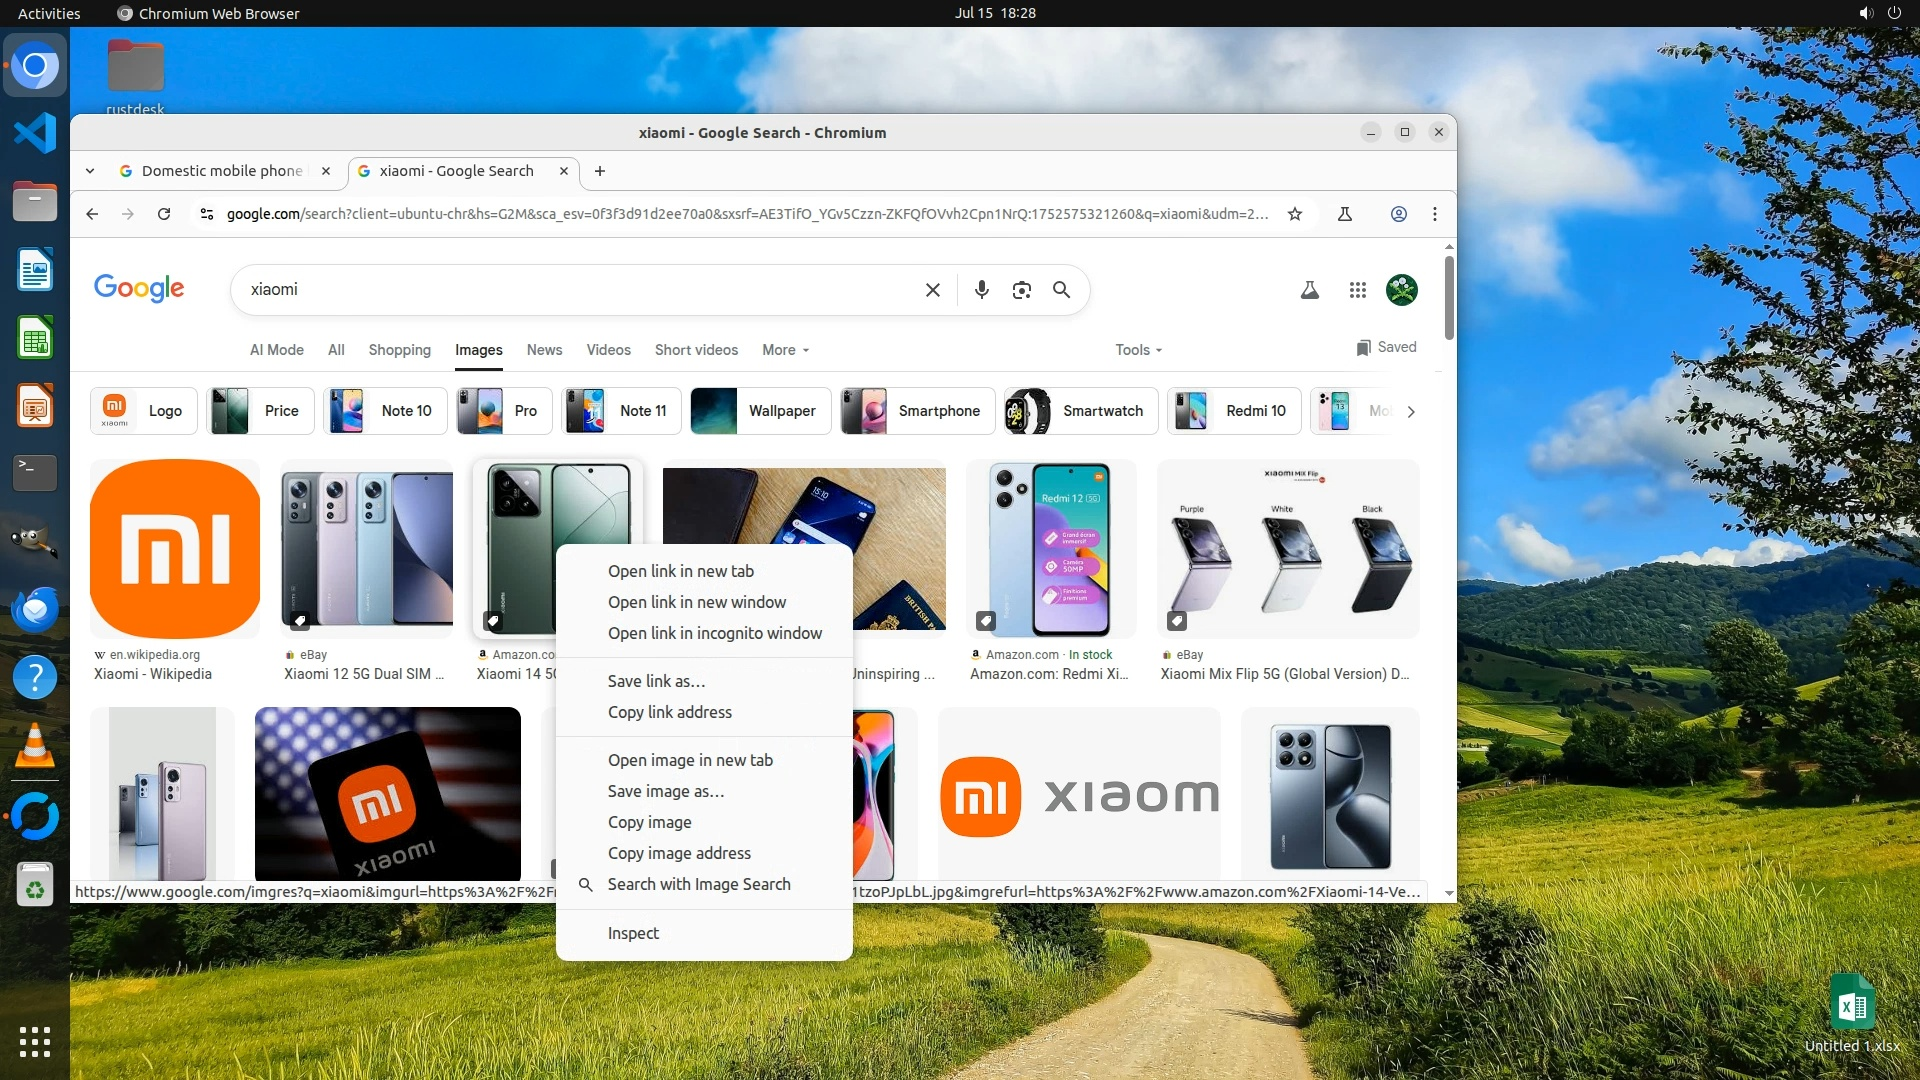The width and height of the screenshot is (1920, 1080).
Task: Bookmark this page with star icon
Action: pyautogui.click(x=1295, y=214)
